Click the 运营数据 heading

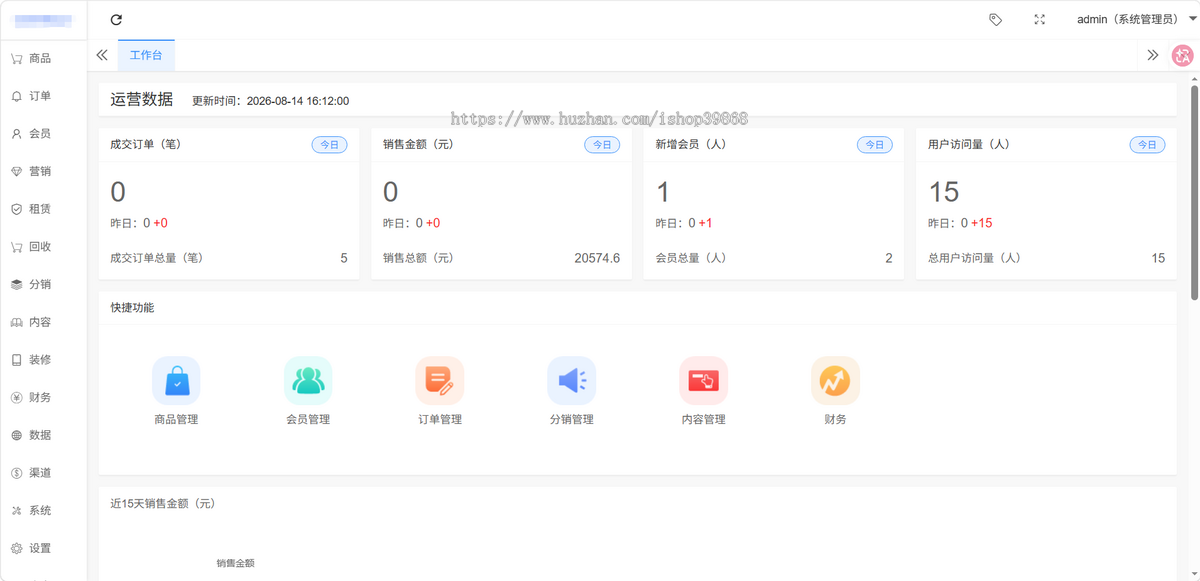(x=142, y=100)
